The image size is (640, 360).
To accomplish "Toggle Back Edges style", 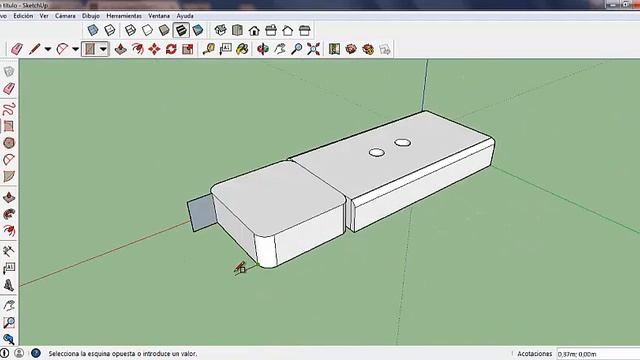I will [x=110, y=30].
